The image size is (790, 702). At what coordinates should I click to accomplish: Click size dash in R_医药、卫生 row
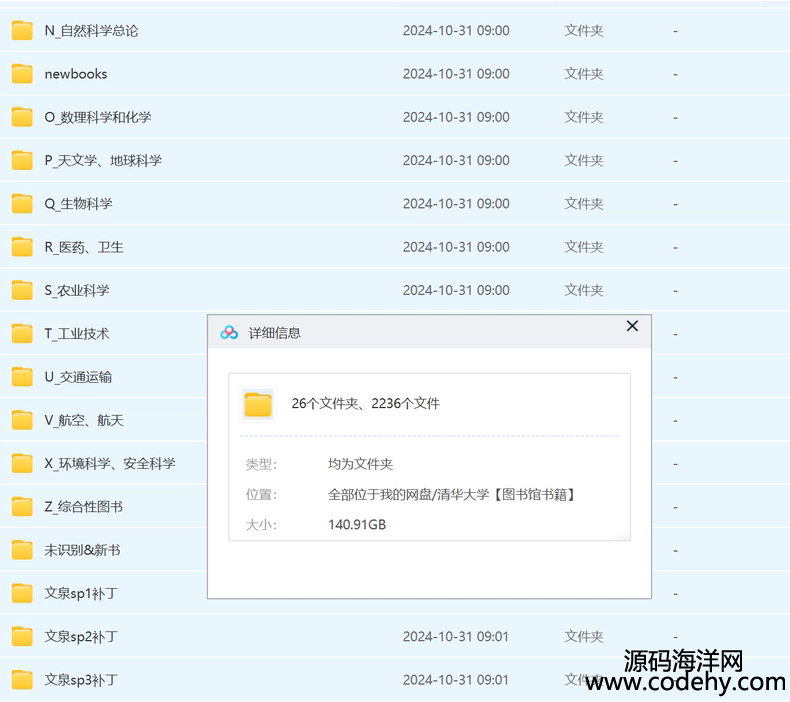pos(675,248)
